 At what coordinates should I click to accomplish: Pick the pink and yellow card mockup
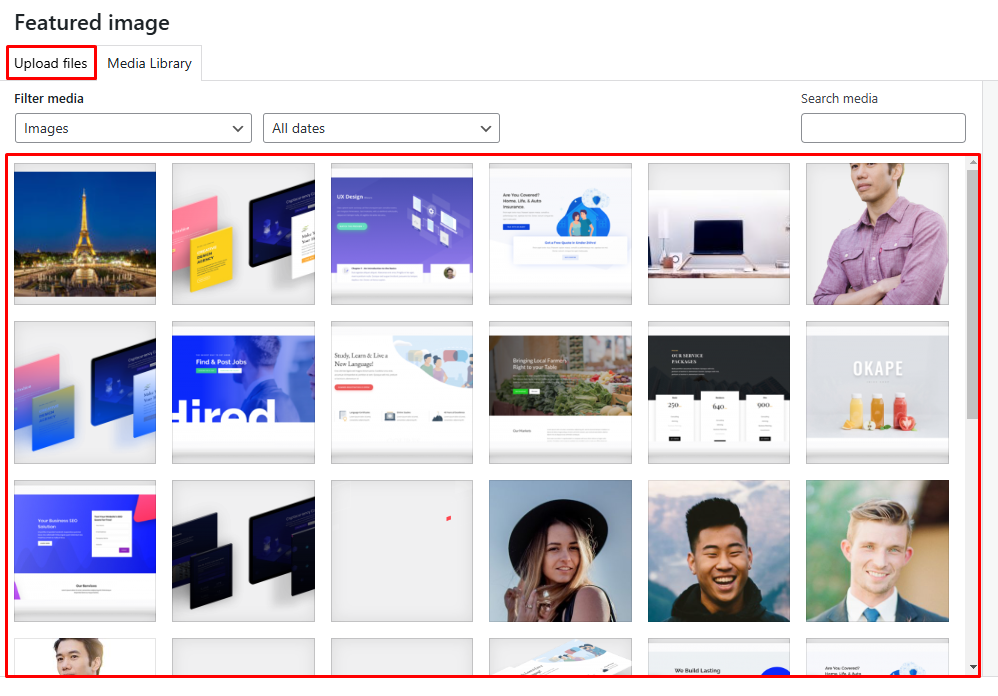click(243, 233)
